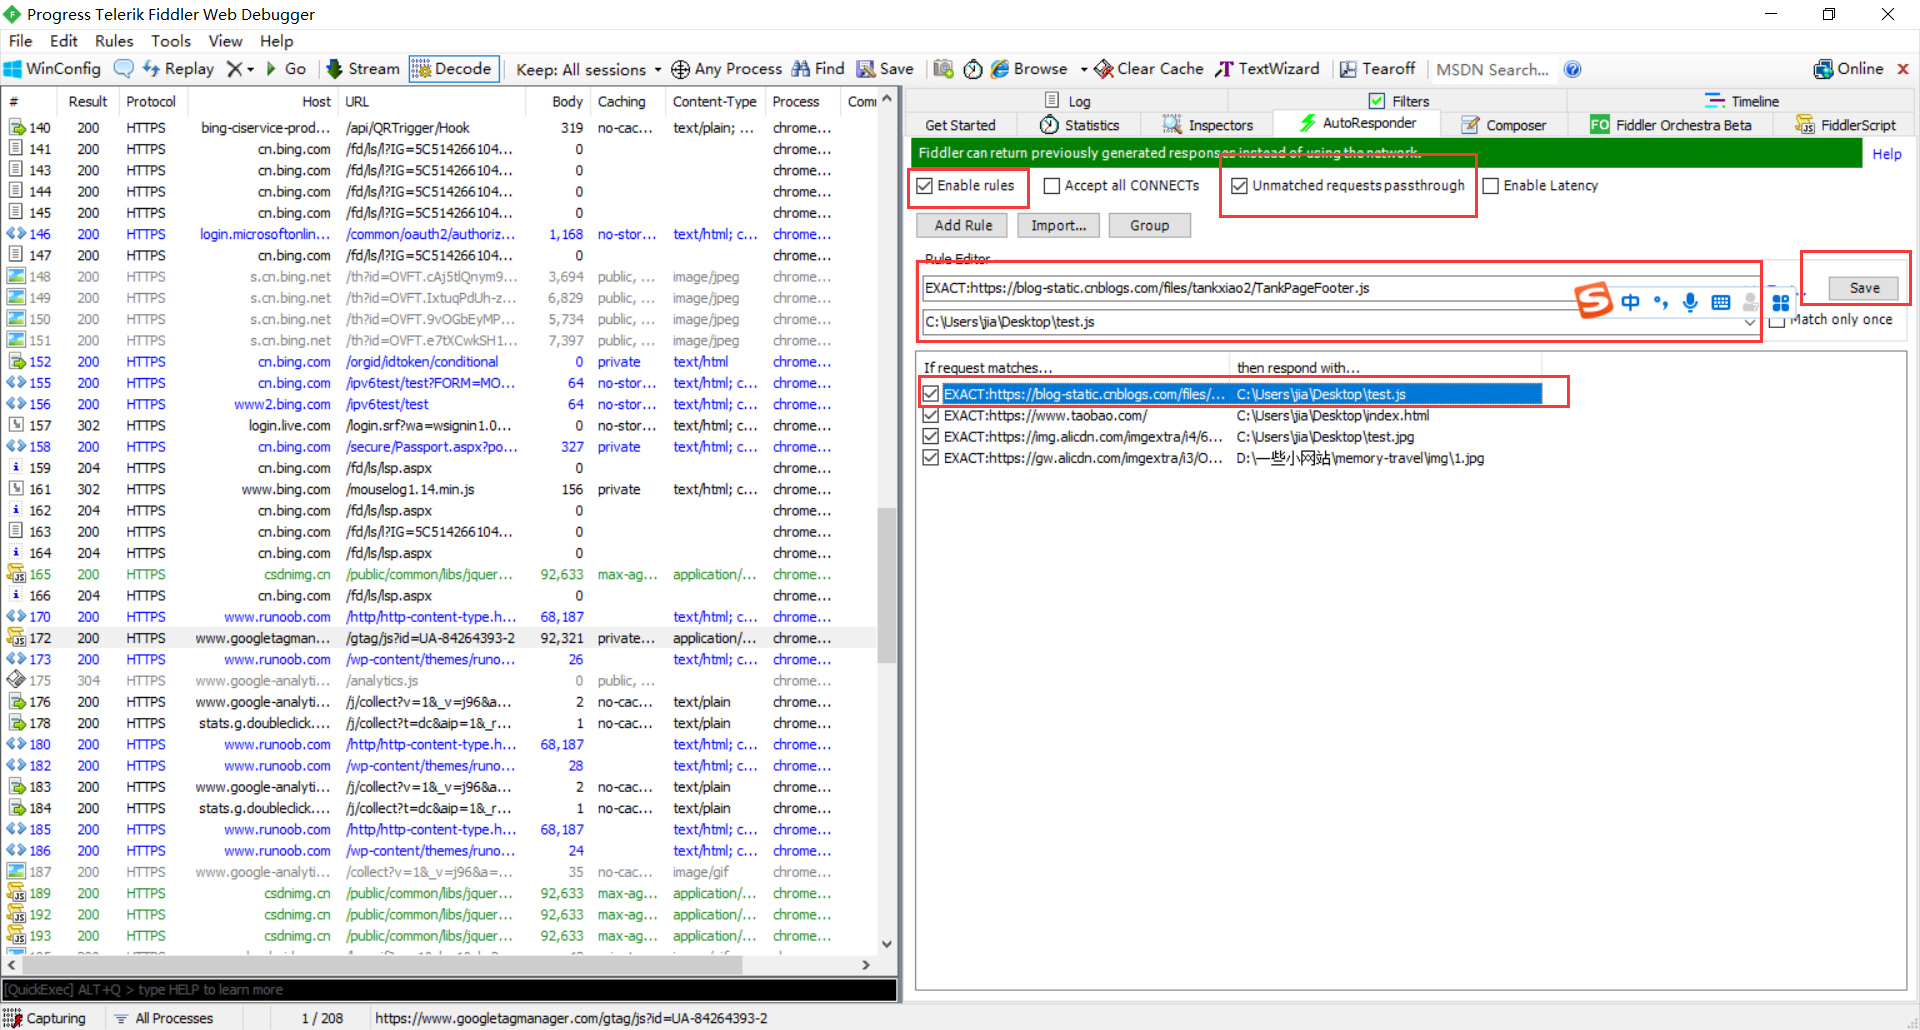Click the Sogou input method S logo

click(1594, 300)
